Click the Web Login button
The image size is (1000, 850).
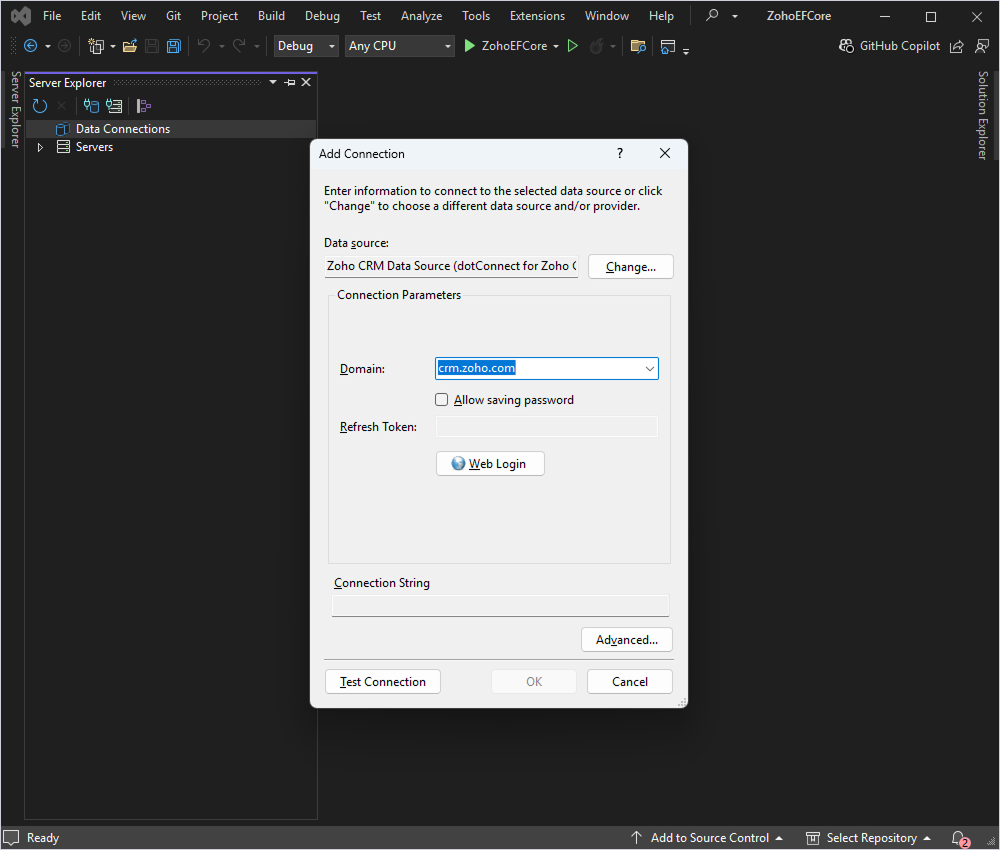pyautogui.click(x=490, y=464)
